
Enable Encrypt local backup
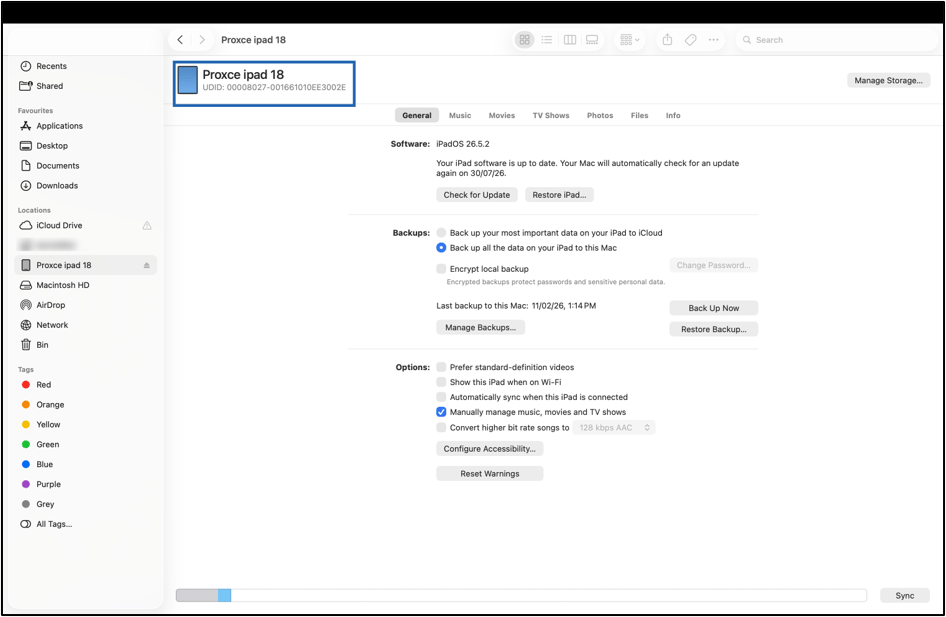point(441,269)
